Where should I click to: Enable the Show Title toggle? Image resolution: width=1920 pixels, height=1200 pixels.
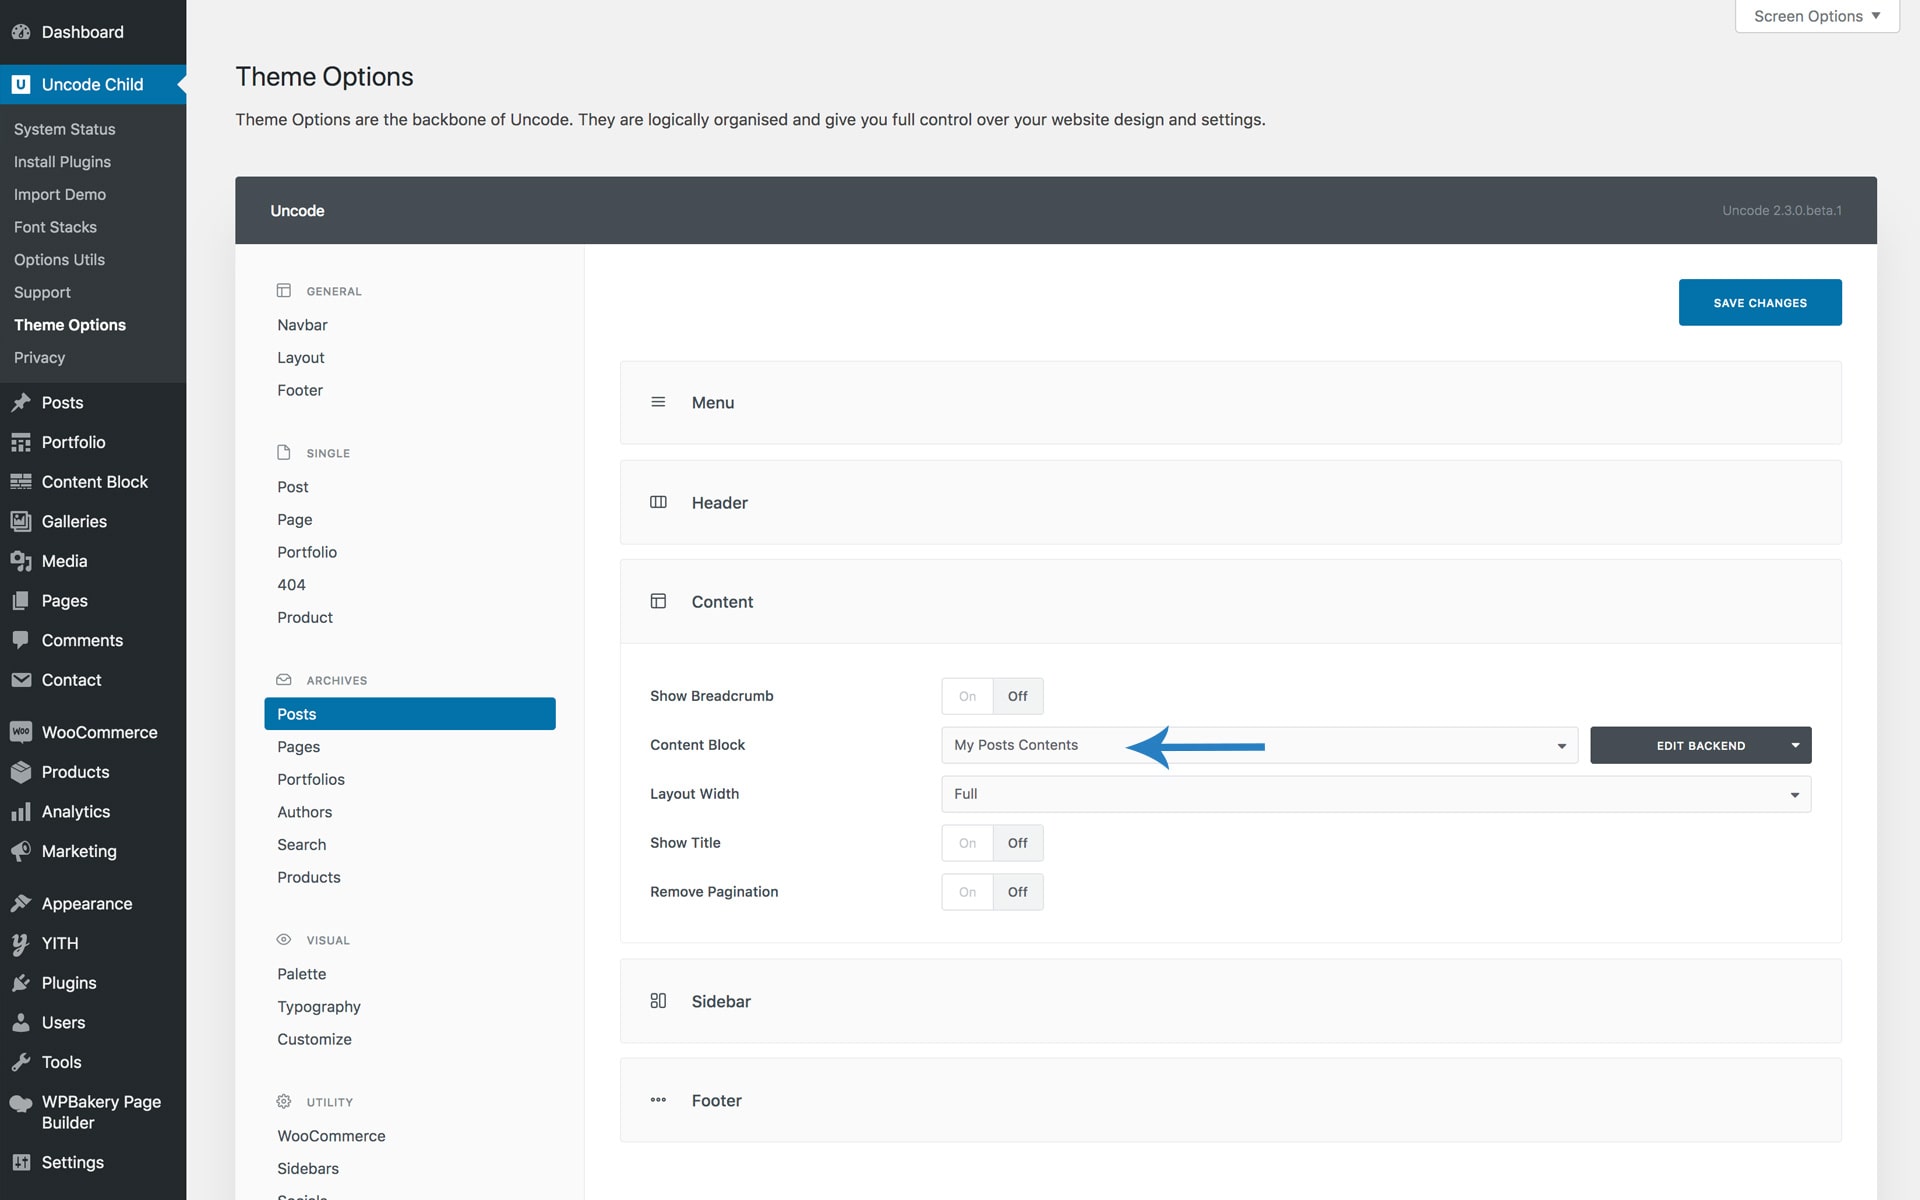click(967, 843)
